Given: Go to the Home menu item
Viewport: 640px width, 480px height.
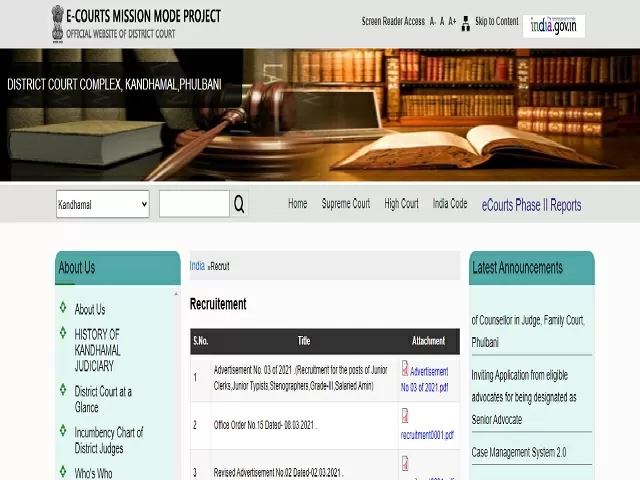Looking at the screenshot, I should point(298,204).
